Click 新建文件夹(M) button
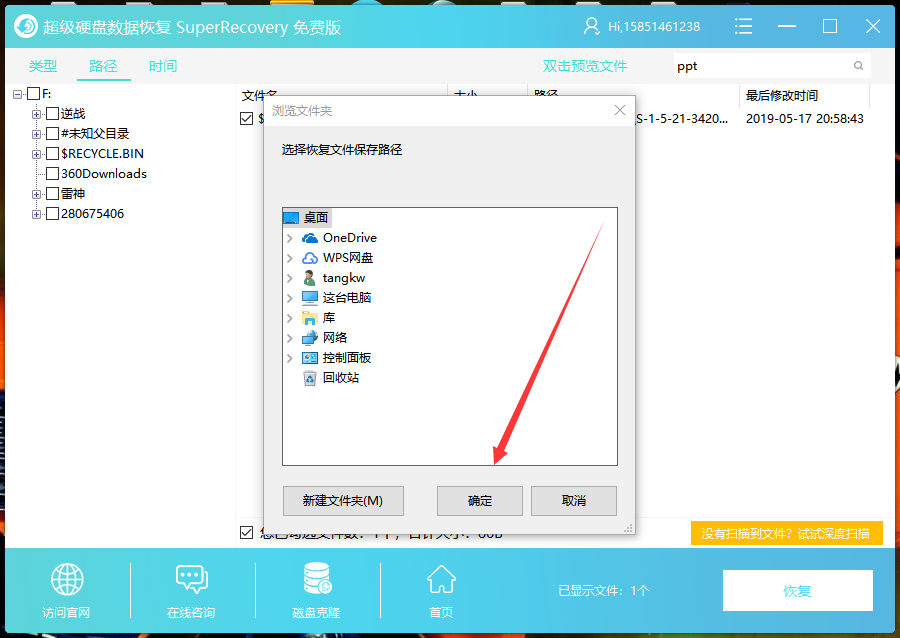Screen dimensions: 900x638 [x=343, y=501]
